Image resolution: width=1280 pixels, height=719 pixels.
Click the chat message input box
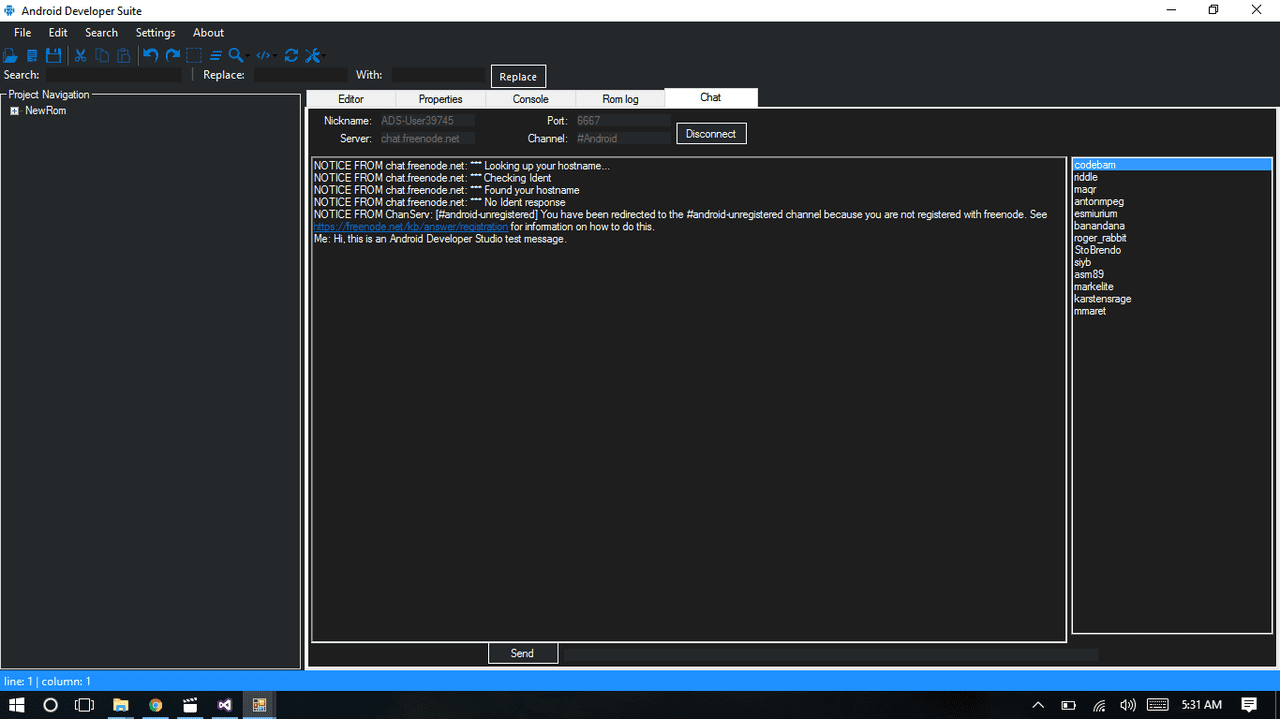(x=831, y=655)
